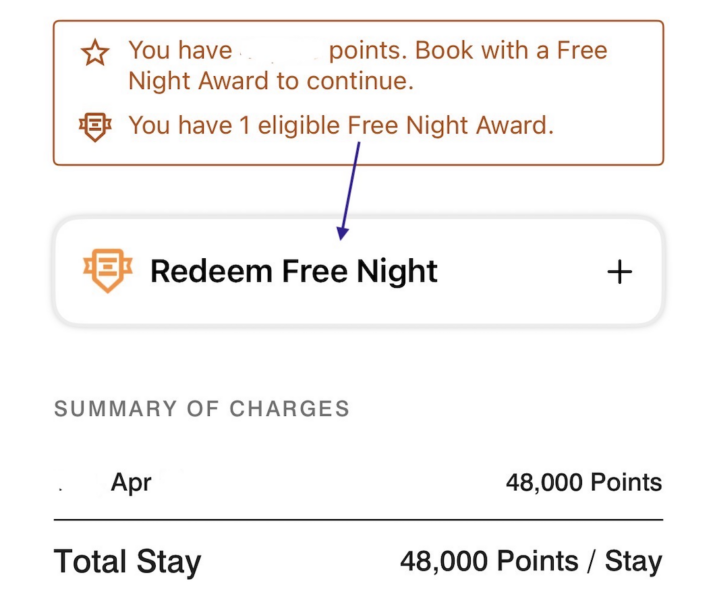Click the Total Stay label
Image resolution: width=715 pixels, height=600 pixels.
(127, 561)
